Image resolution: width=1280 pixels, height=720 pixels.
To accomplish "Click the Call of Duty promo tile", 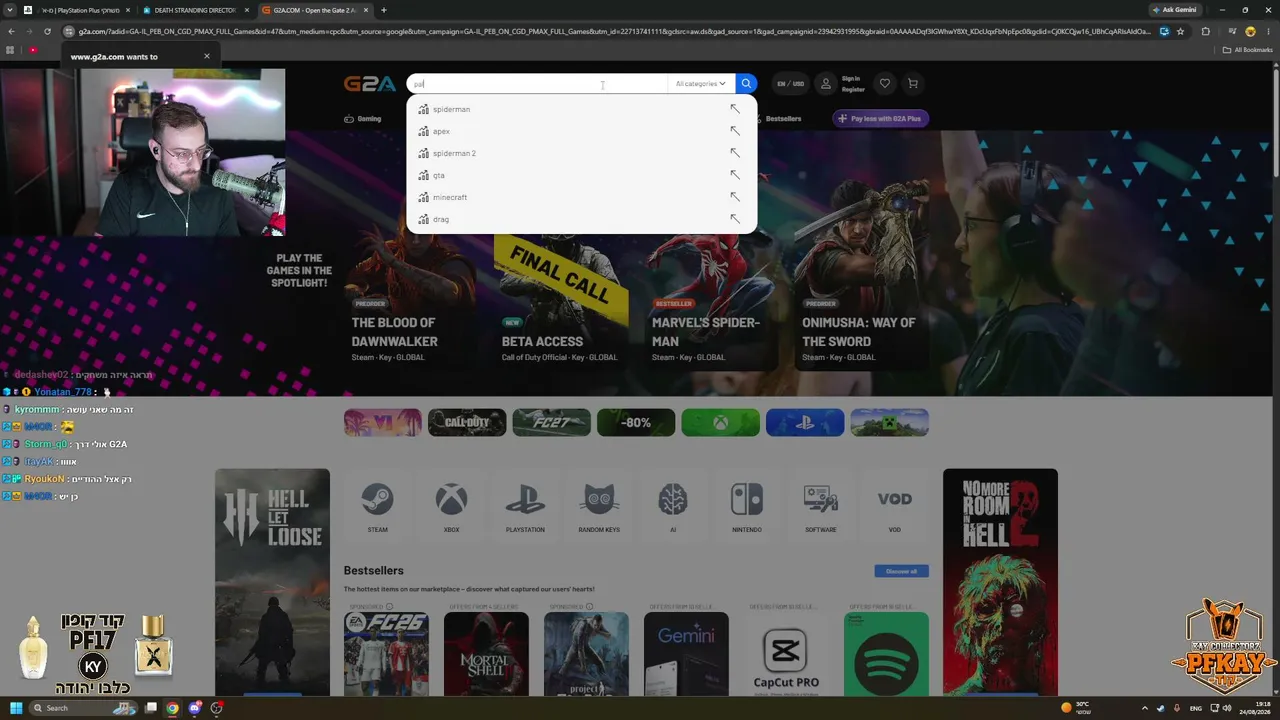I will 467,422.
